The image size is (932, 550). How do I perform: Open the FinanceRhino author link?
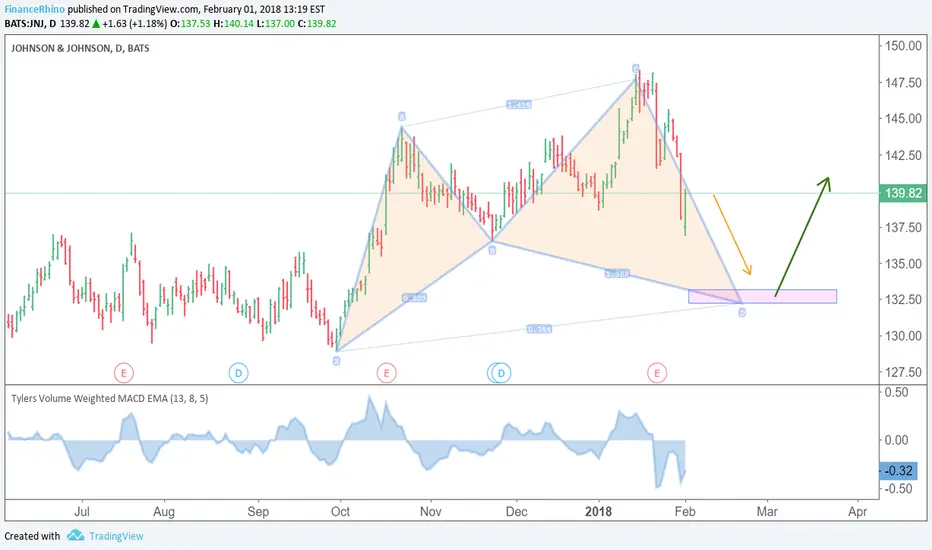coord(34,10)
